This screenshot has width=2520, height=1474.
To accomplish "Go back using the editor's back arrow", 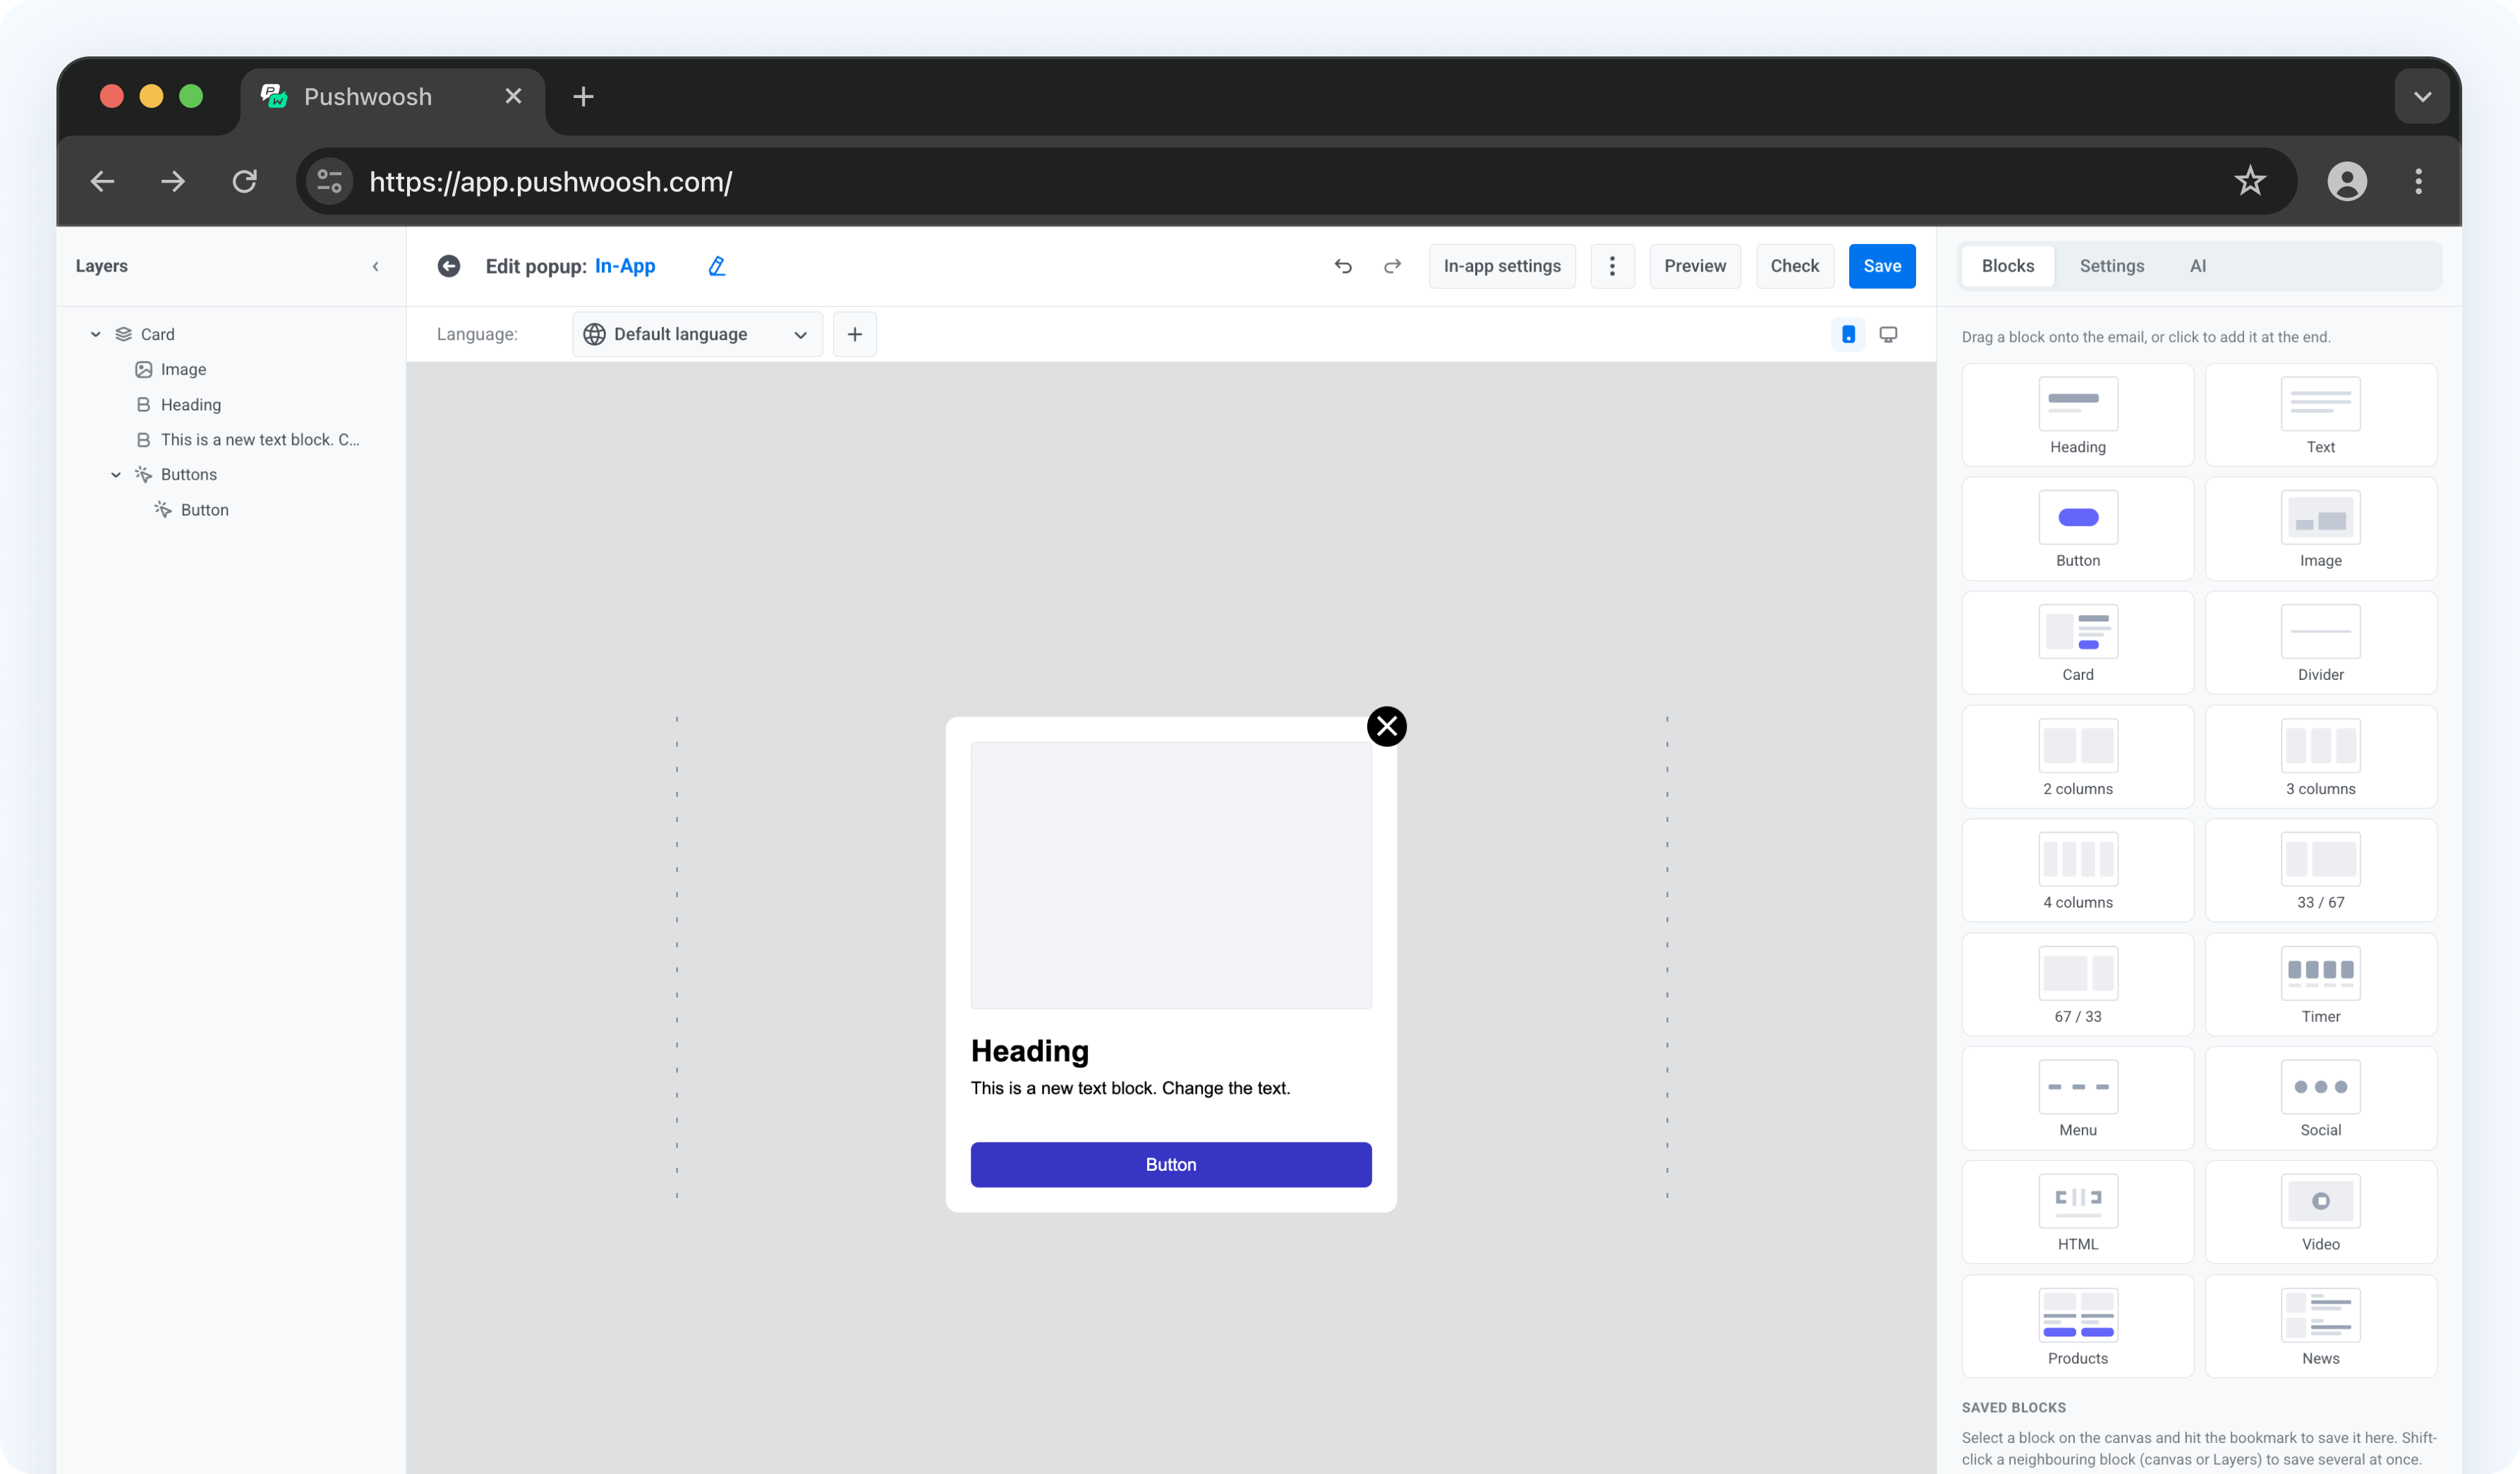I will (x=449, y=266).
